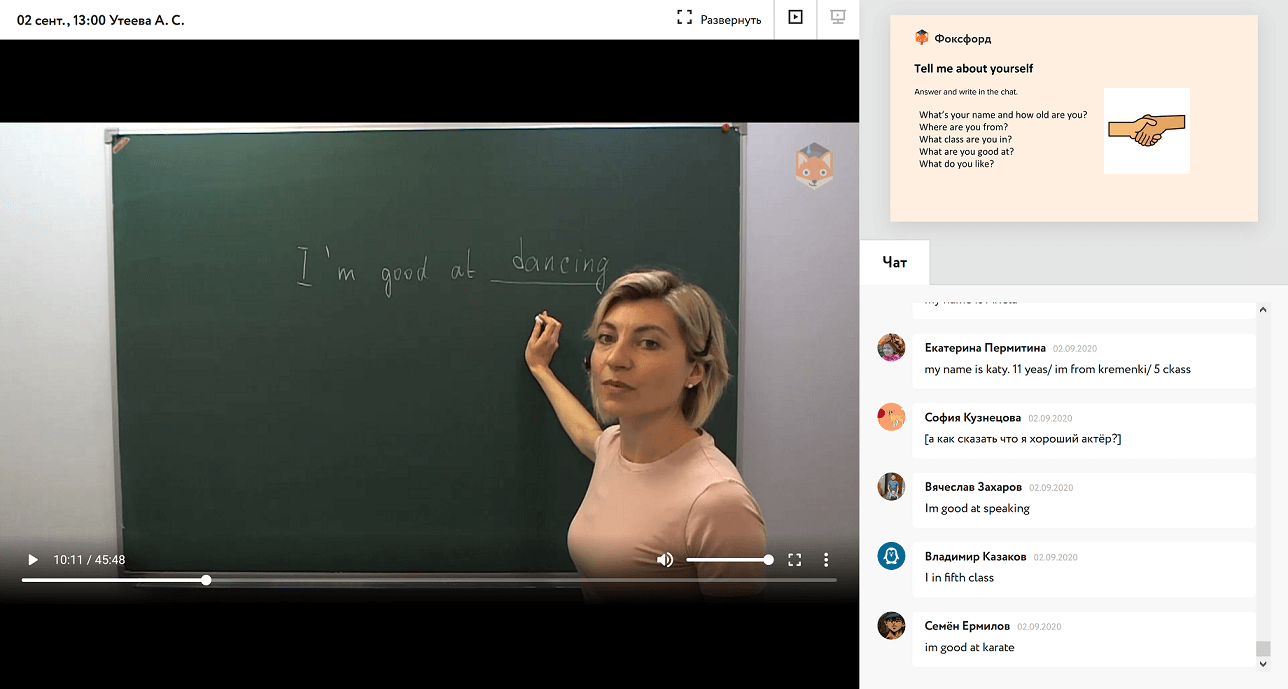Screen dimensions: 1288x689
Task: Click the Развернуть expand button
Action: coord(719,19)
